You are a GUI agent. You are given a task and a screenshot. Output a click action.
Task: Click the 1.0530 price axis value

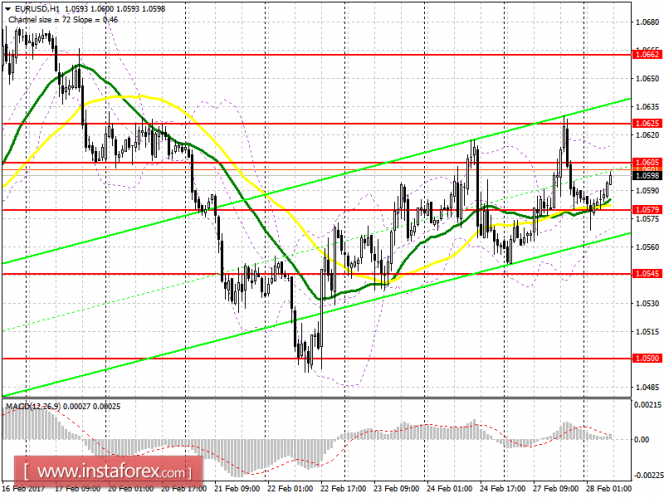648,303
